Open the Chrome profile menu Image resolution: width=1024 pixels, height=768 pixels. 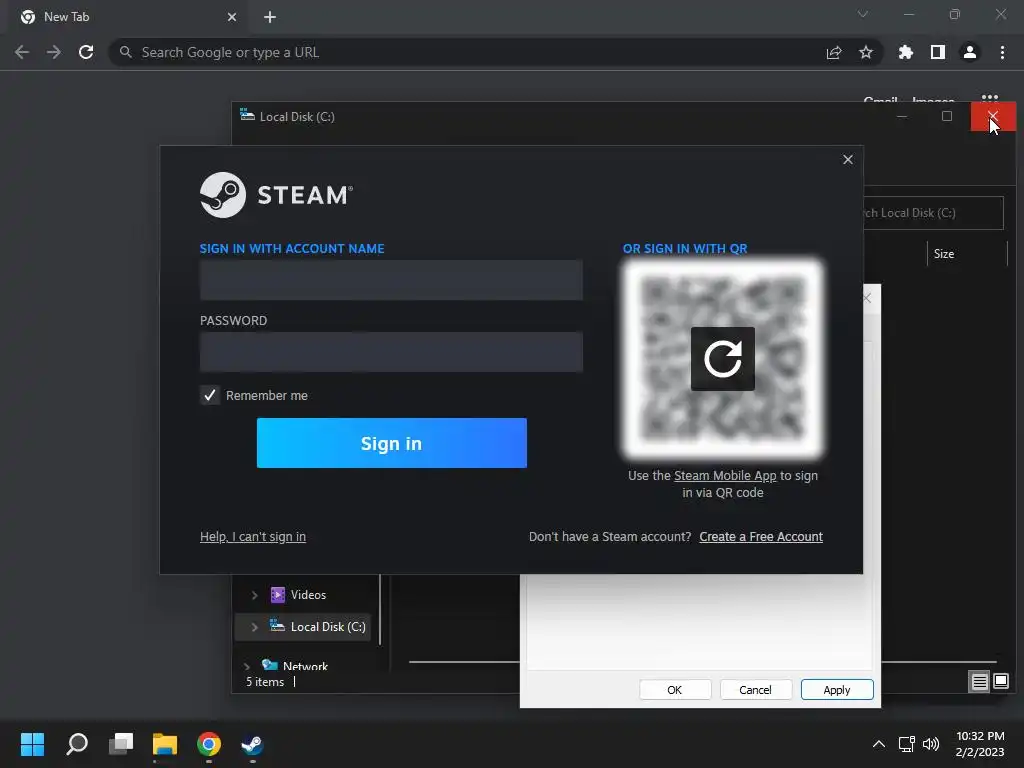click(x=970, y=52)
